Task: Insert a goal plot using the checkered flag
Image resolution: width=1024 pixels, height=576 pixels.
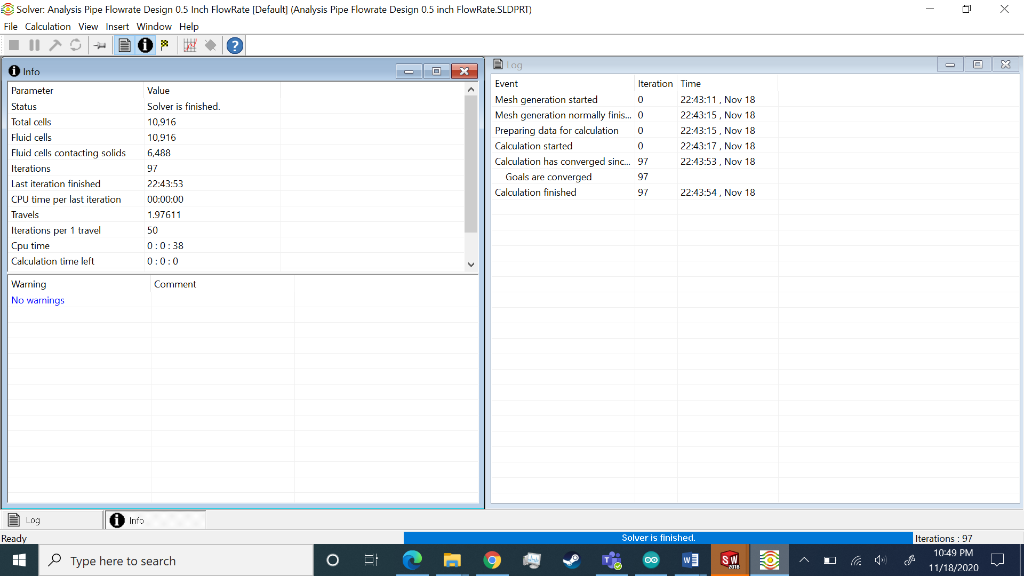Action: [x=166, y=44]
